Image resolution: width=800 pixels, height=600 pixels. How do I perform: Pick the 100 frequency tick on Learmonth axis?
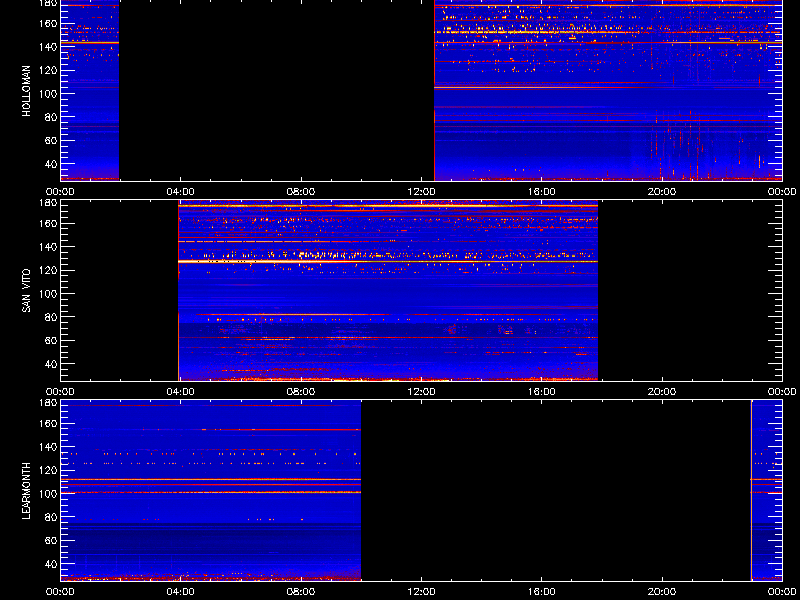click(x=47, y=493)
